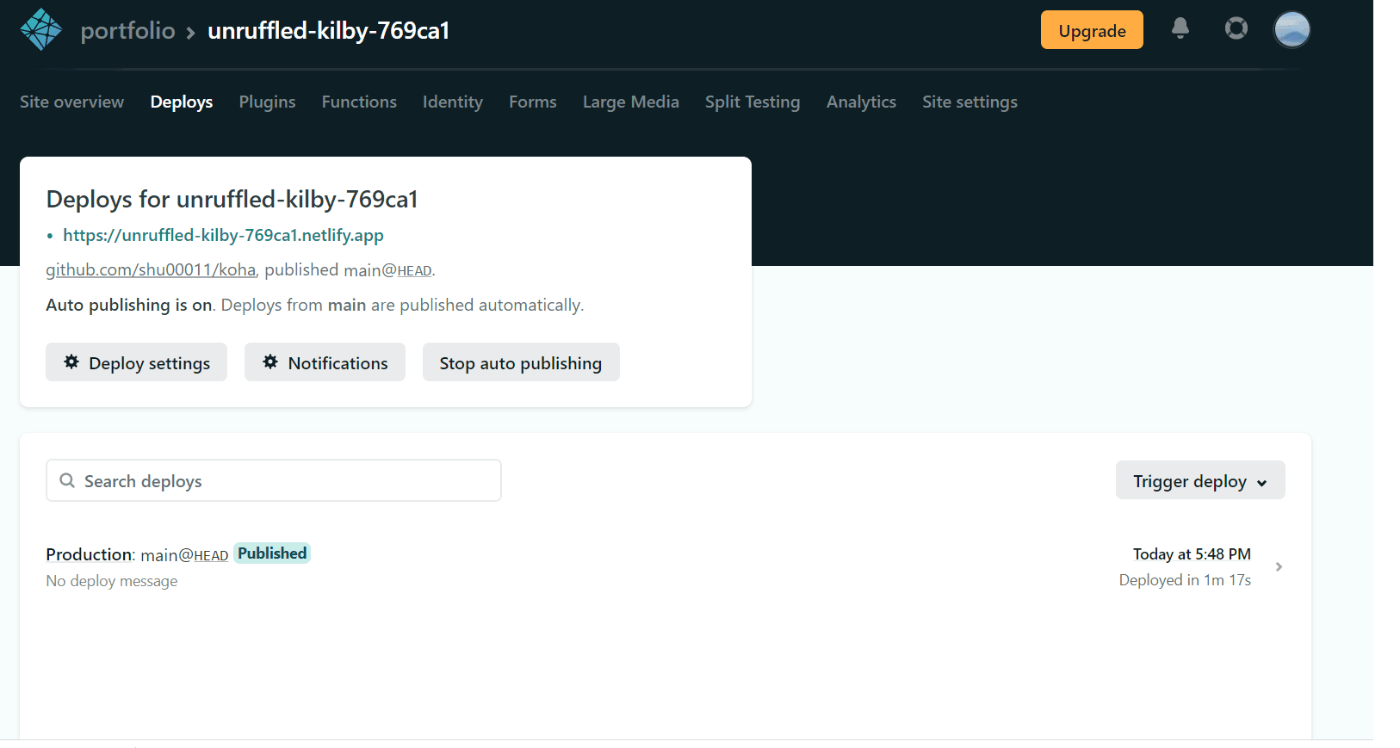Click 'No deploy message' text
This screenshot has height=748, width=1400.
coord(112,581)
